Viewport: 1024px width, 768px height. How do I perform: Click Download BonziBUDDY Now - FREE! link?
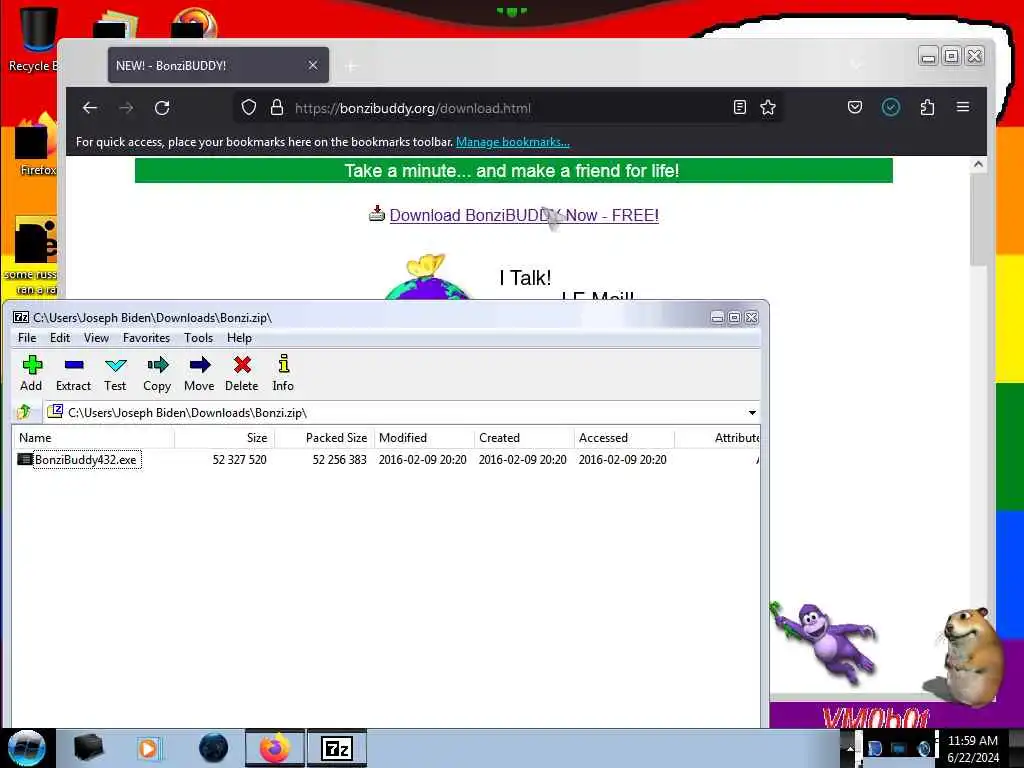click(x=524, y=216)
